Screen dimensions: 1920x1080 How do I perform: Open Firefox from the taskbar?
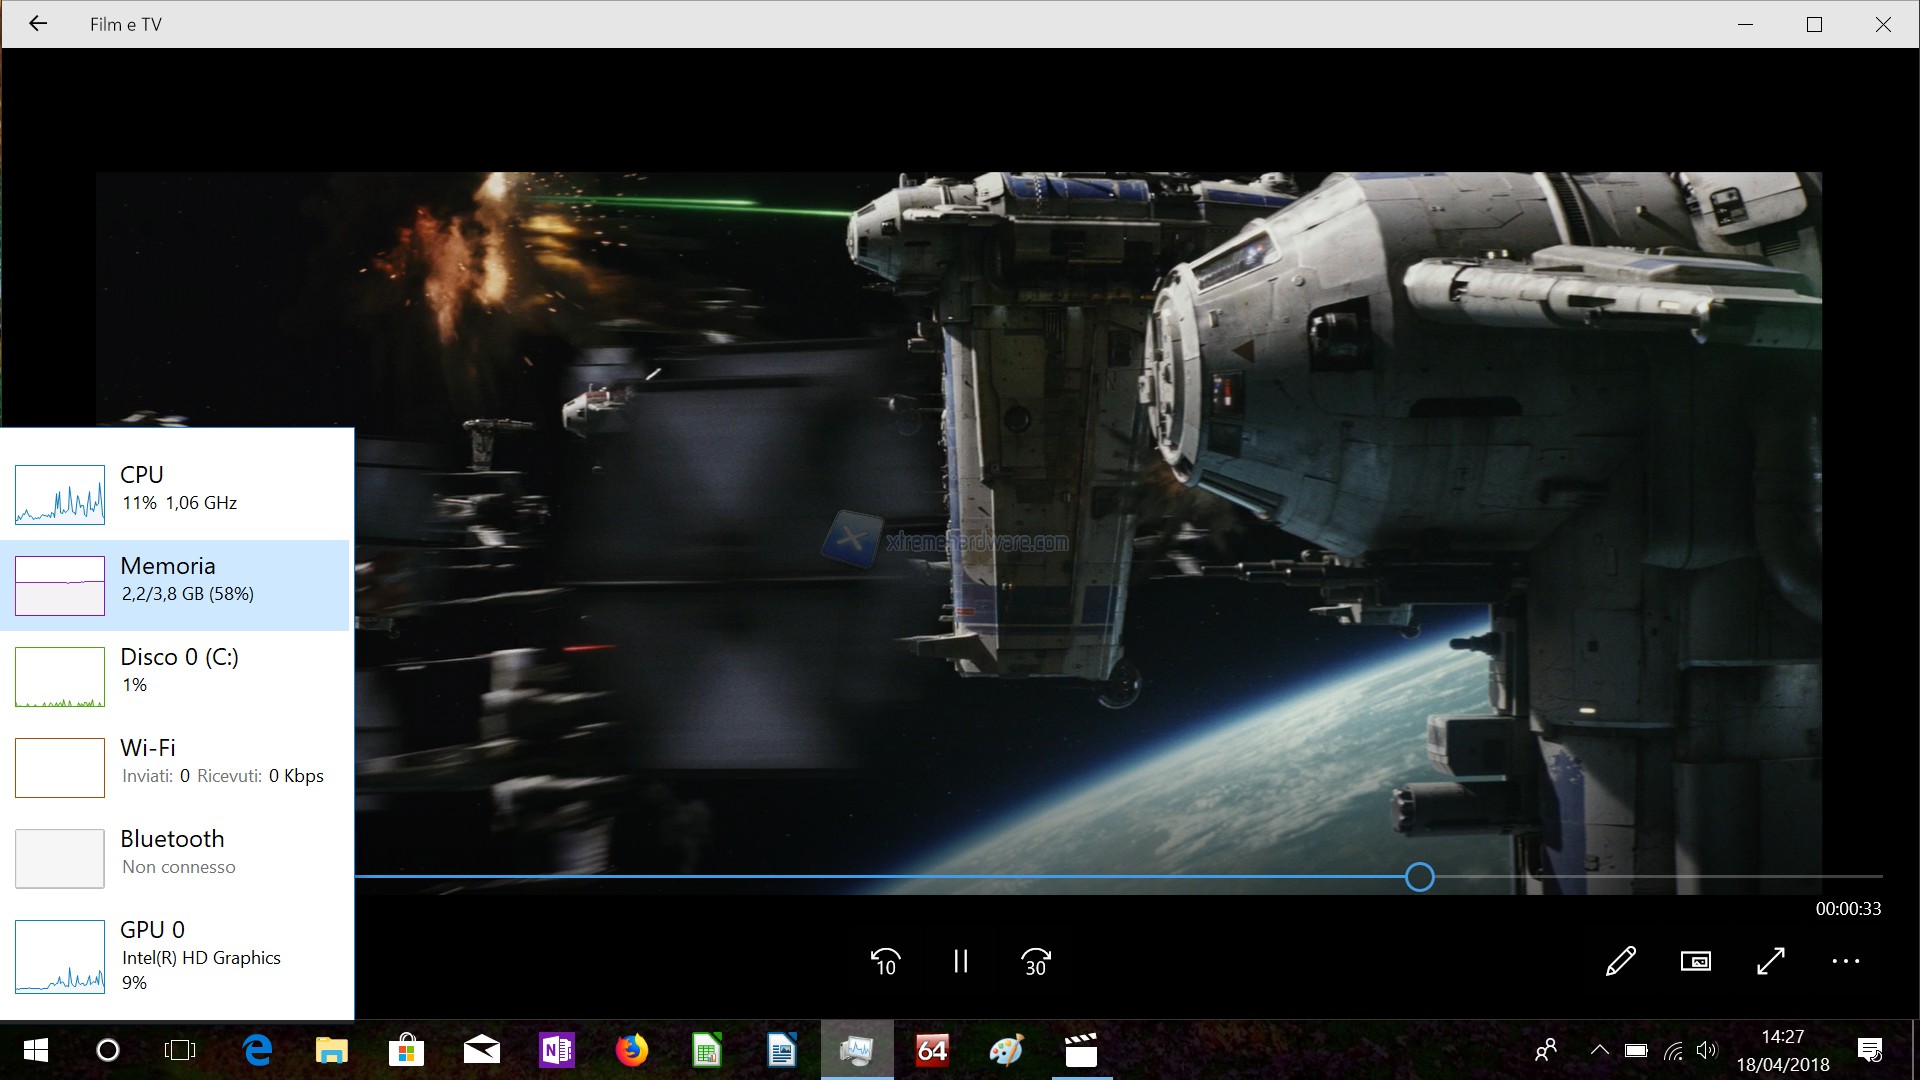click(631, 1050)
